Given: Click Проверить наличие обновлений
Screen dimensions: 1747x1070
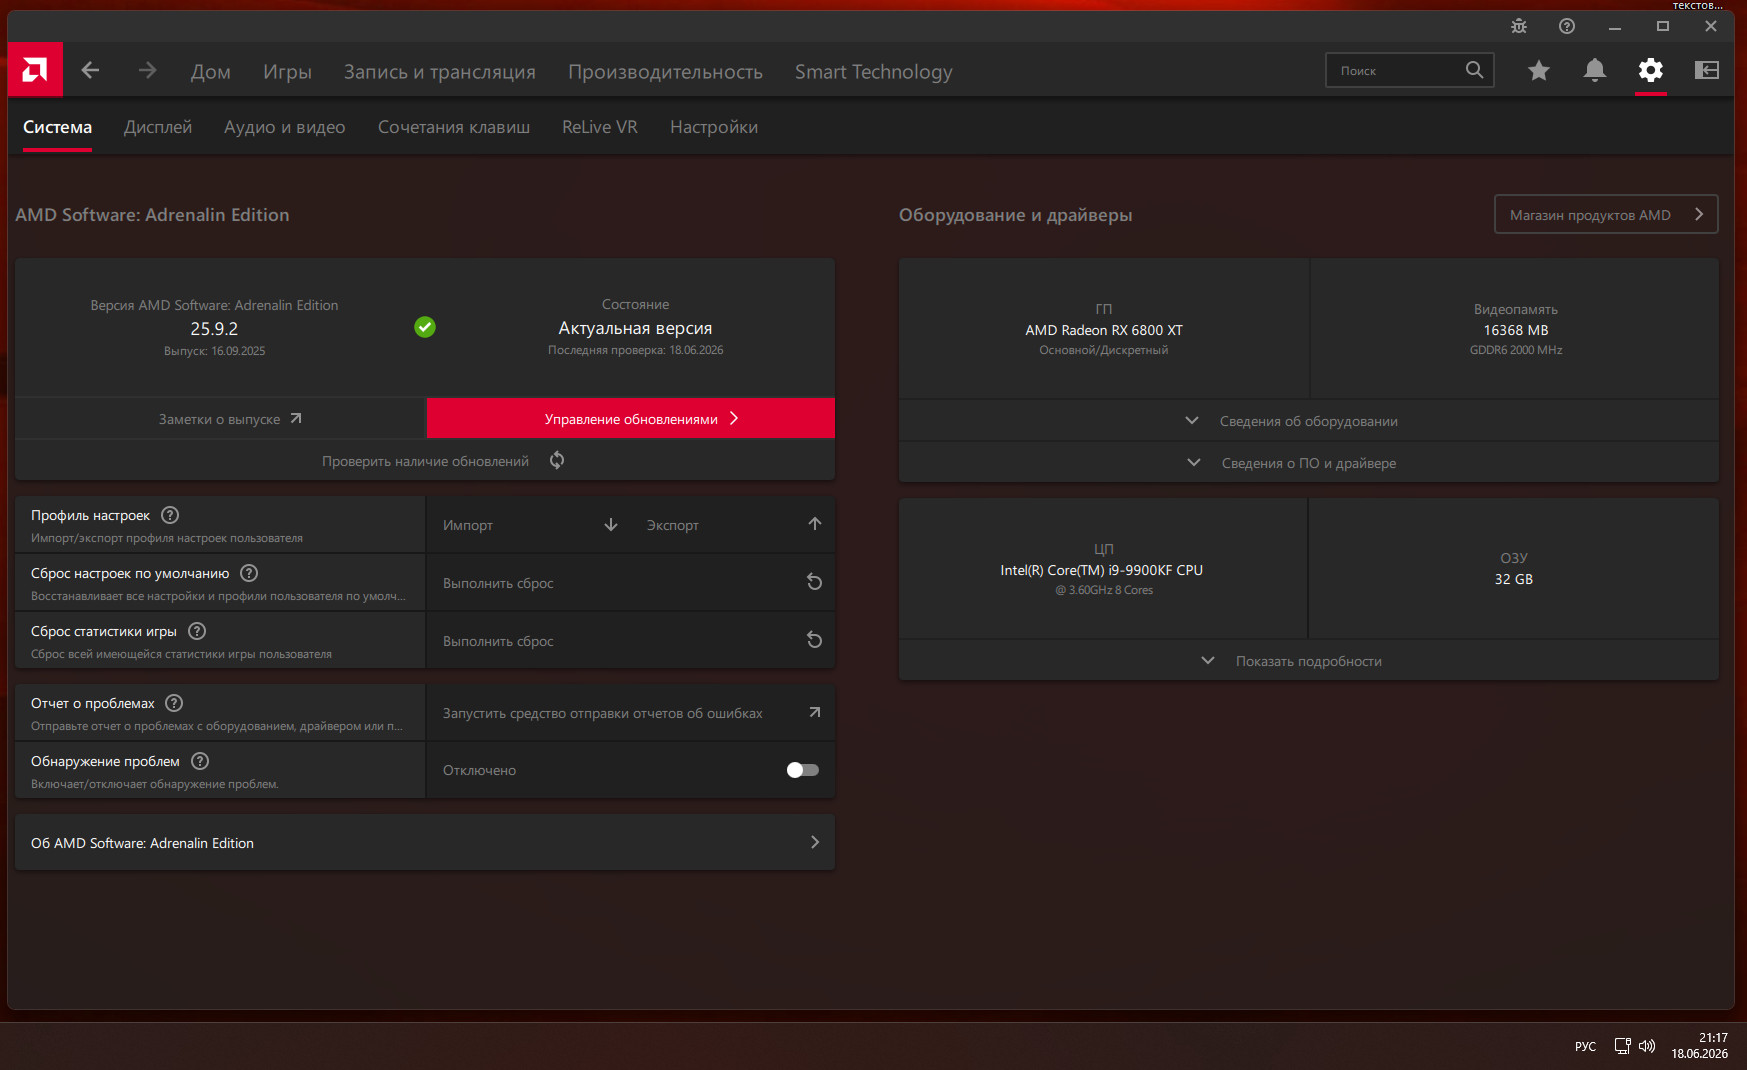Looking at the screenshot, I should tap(425, 461).
